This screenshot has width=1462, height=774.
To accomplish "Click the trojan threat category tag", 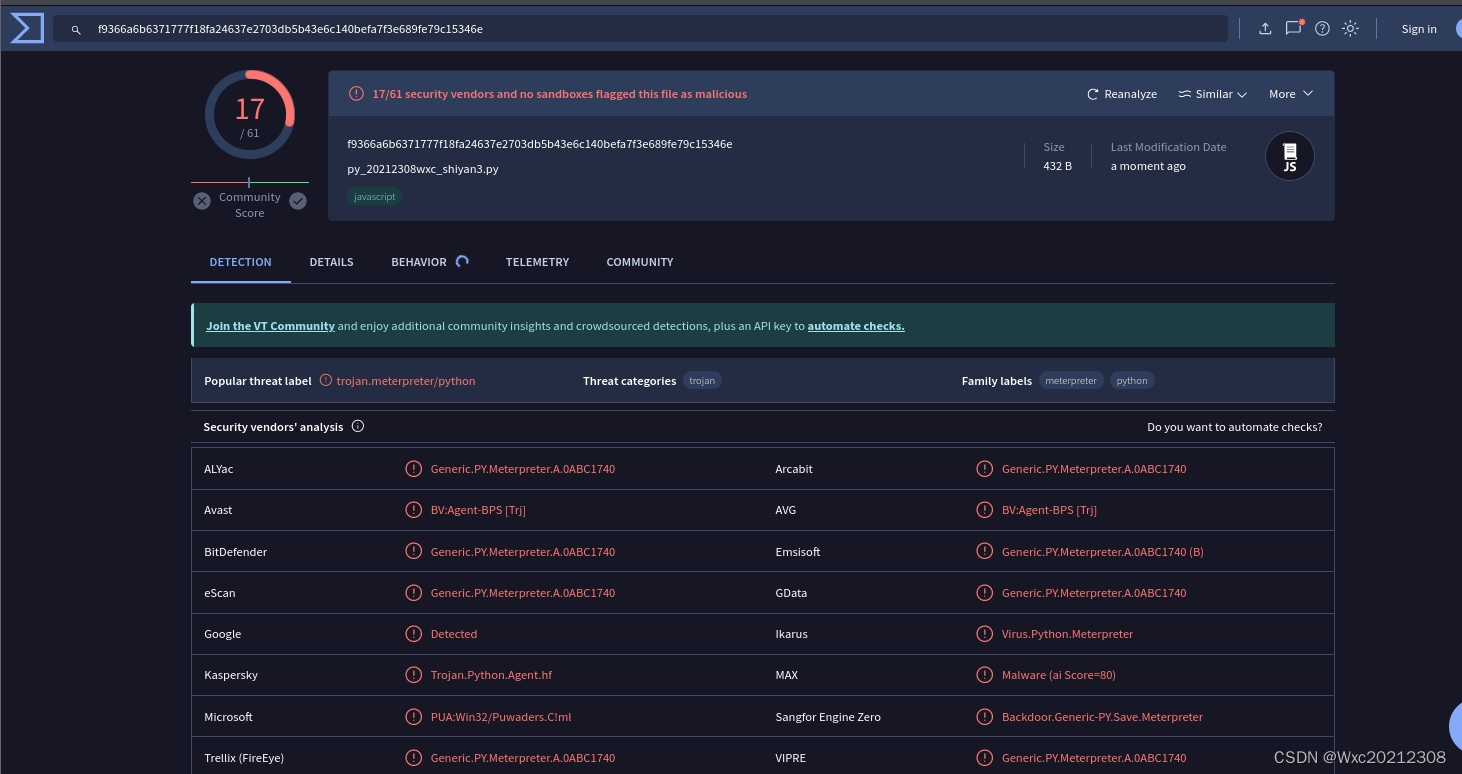I will (x=702, y=381).
